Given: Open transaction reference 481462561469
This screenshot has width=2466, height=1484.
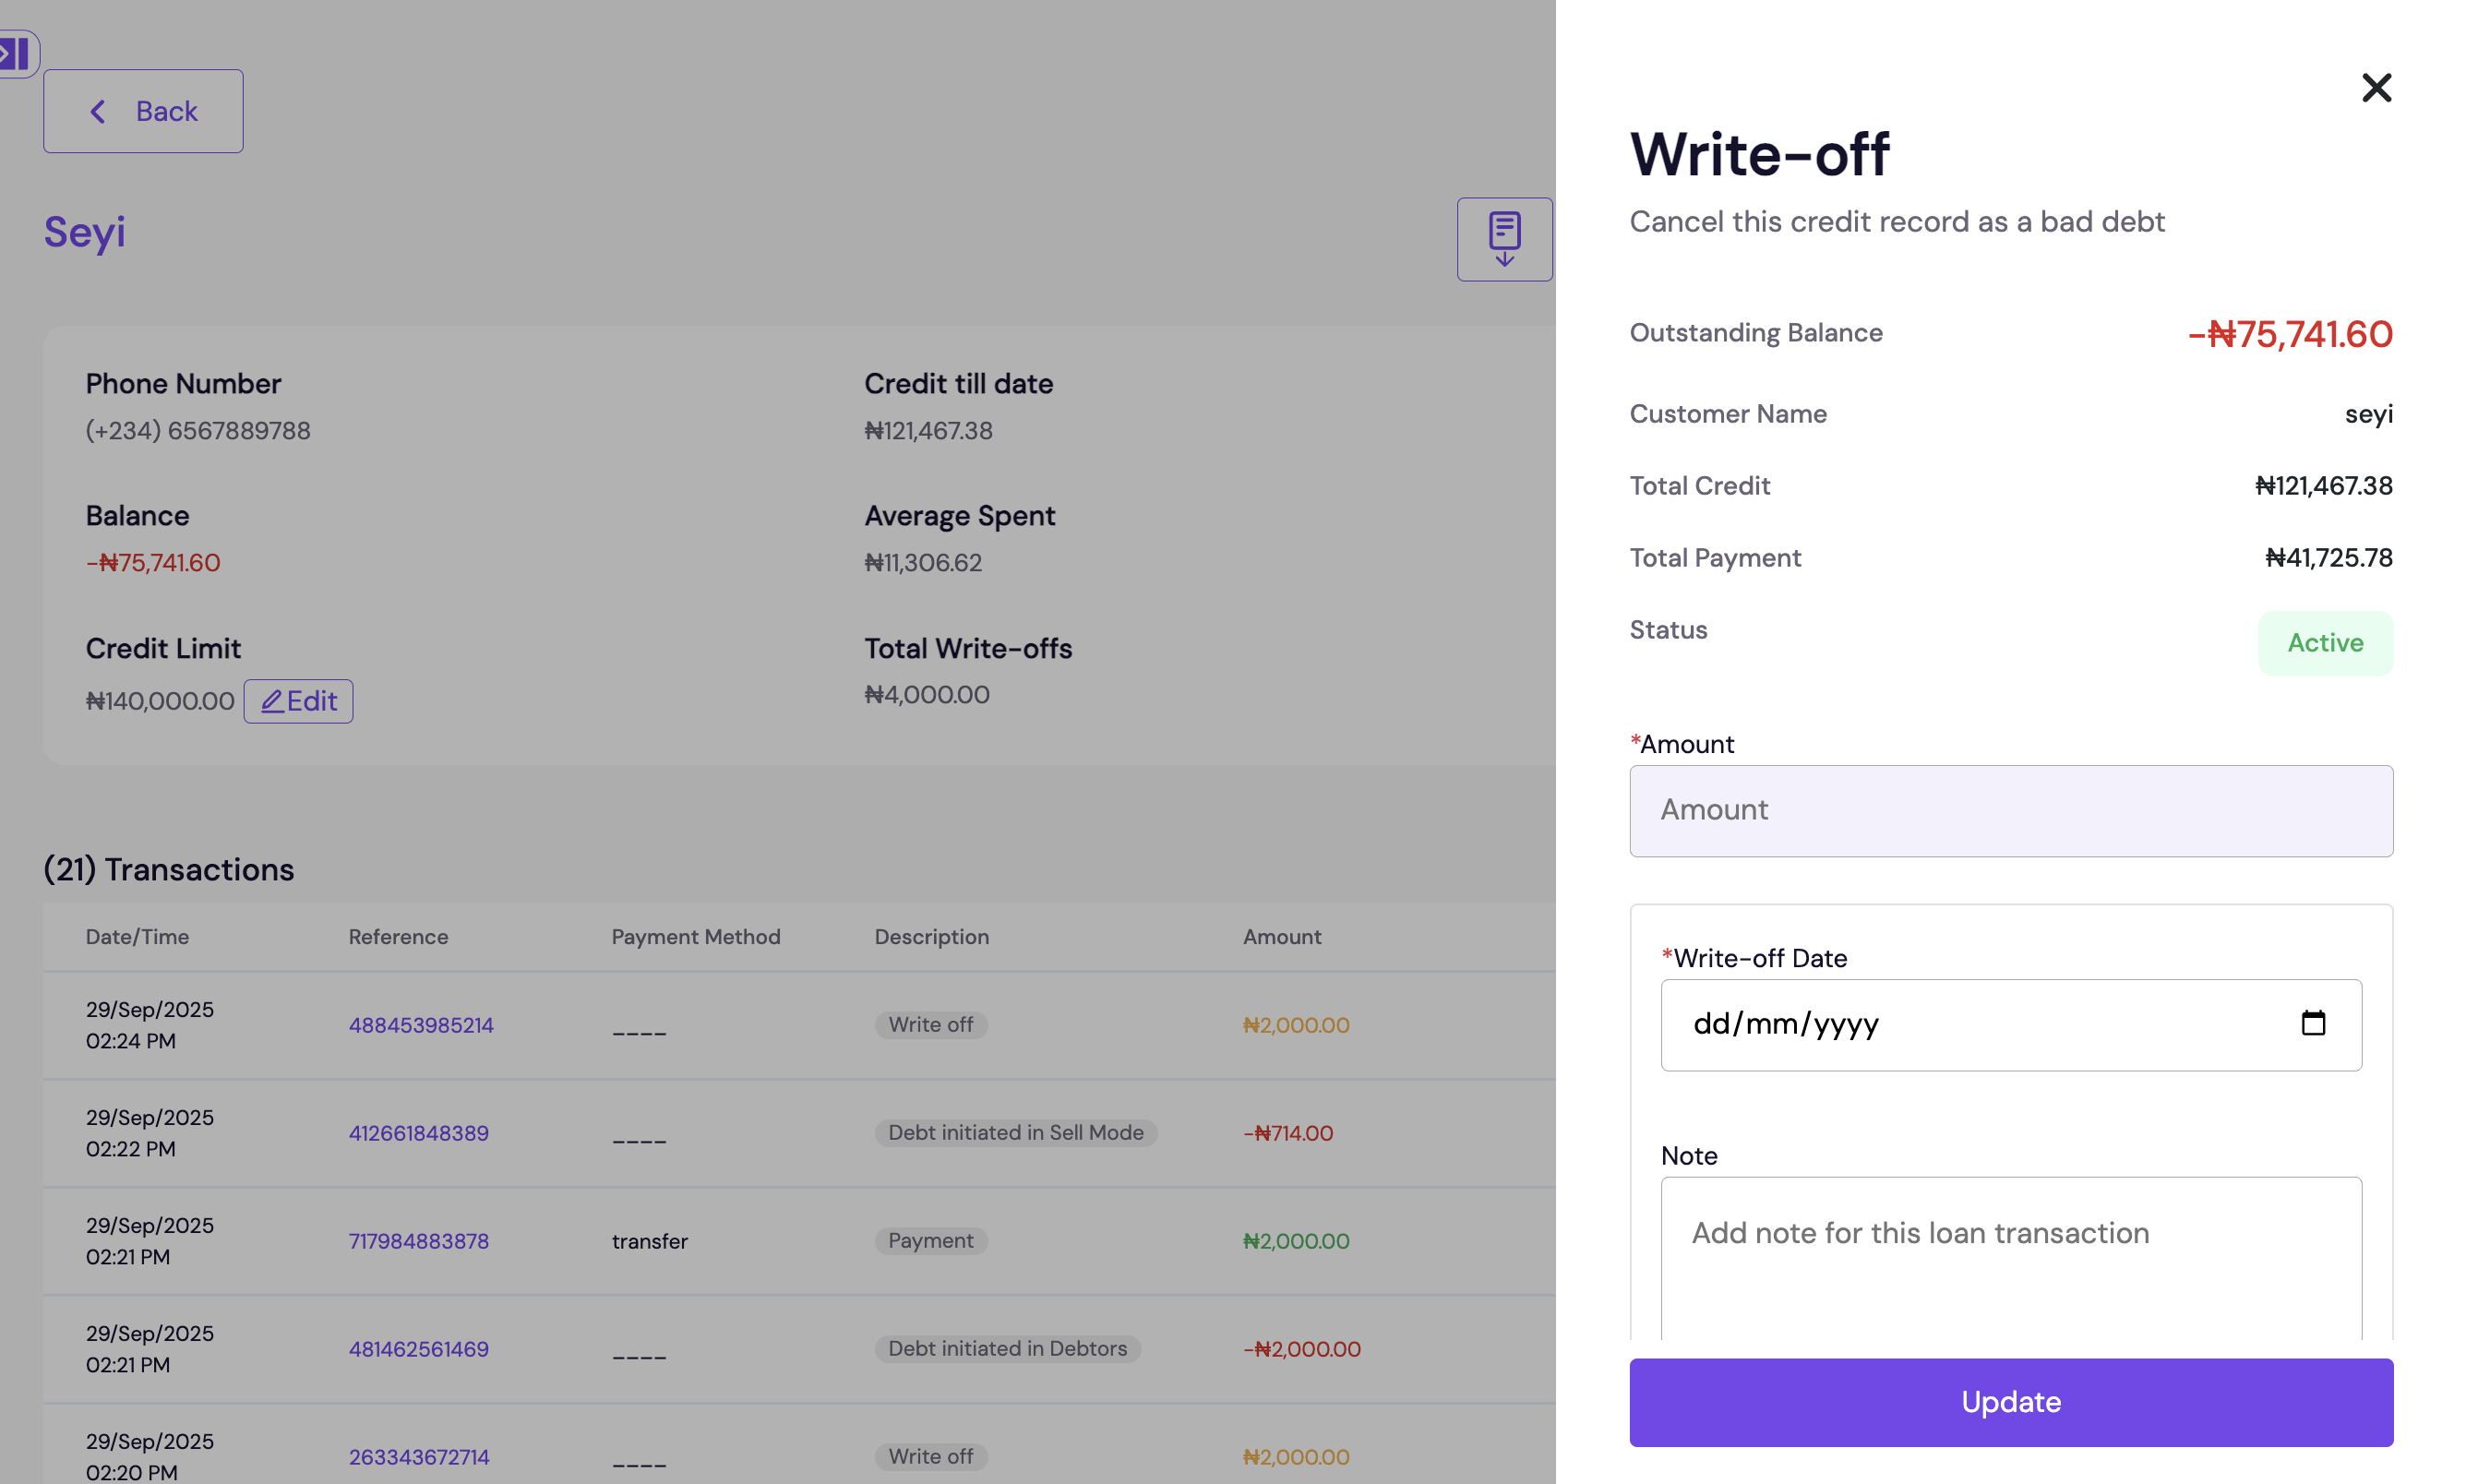Looking at the screenshot, I should click(418, 1349).
